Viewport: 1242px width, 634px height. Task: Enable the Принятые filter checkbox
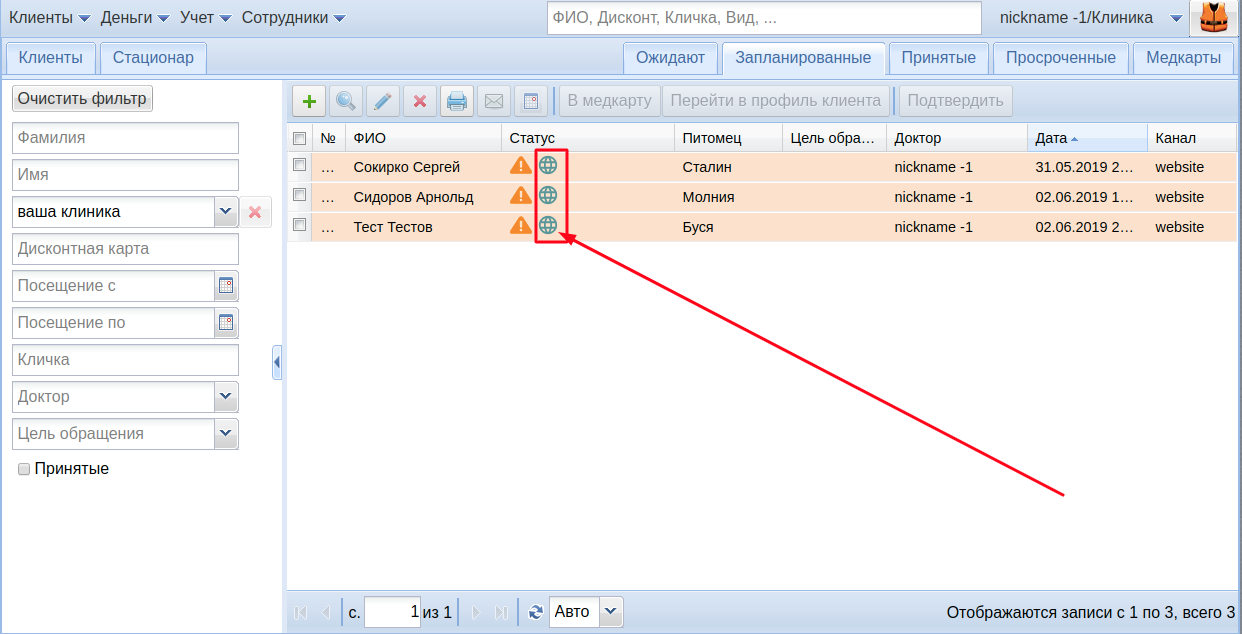coord(24,469)
